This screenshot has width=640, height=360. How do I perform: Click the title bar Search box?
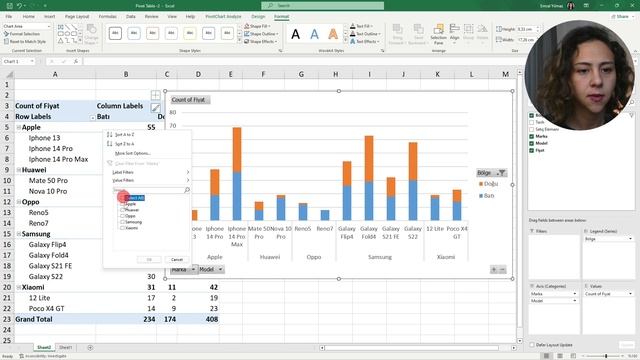coord(322,6)
